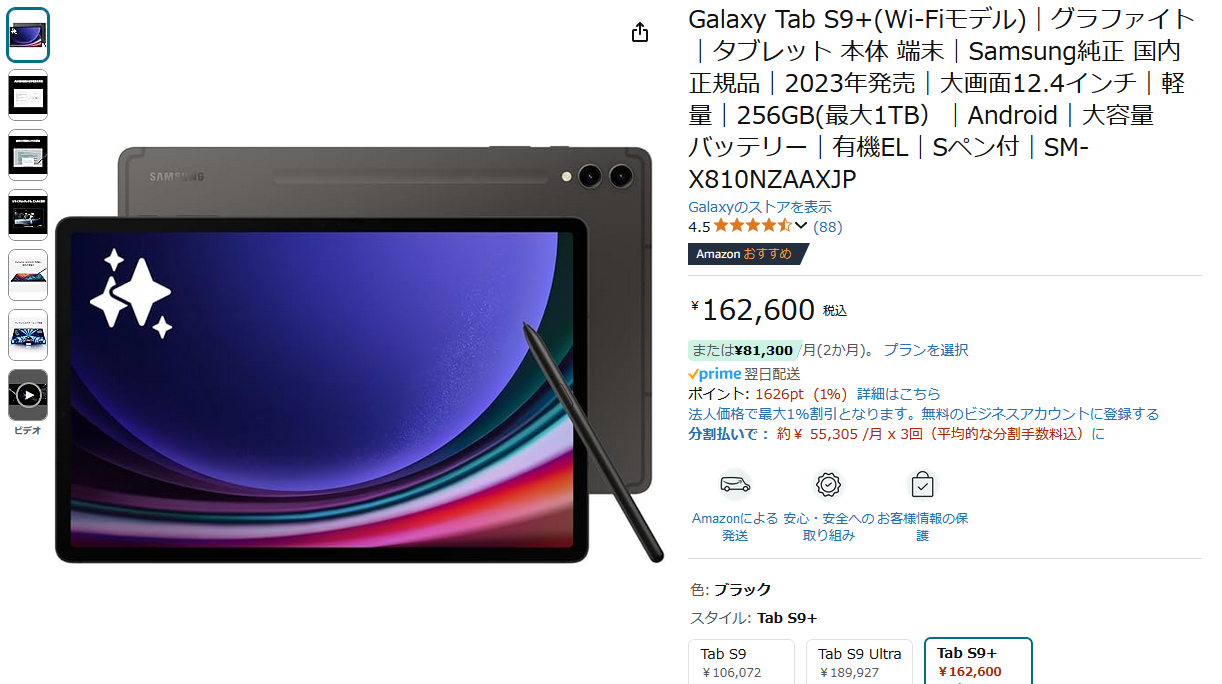
Task: Select the Tab S9+ style option
Action: point(978,661)
